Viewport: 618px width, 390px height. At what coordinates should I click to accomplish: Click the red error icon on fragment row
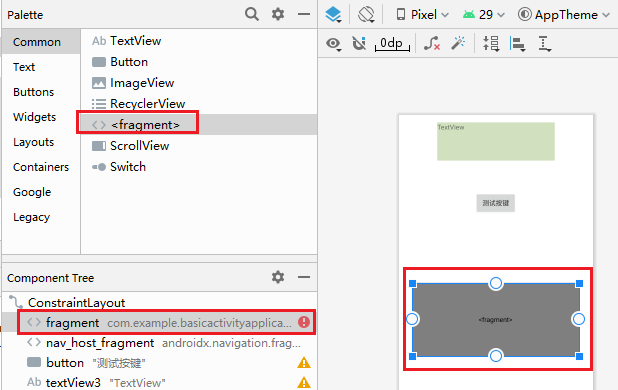(x=304, y=322)
